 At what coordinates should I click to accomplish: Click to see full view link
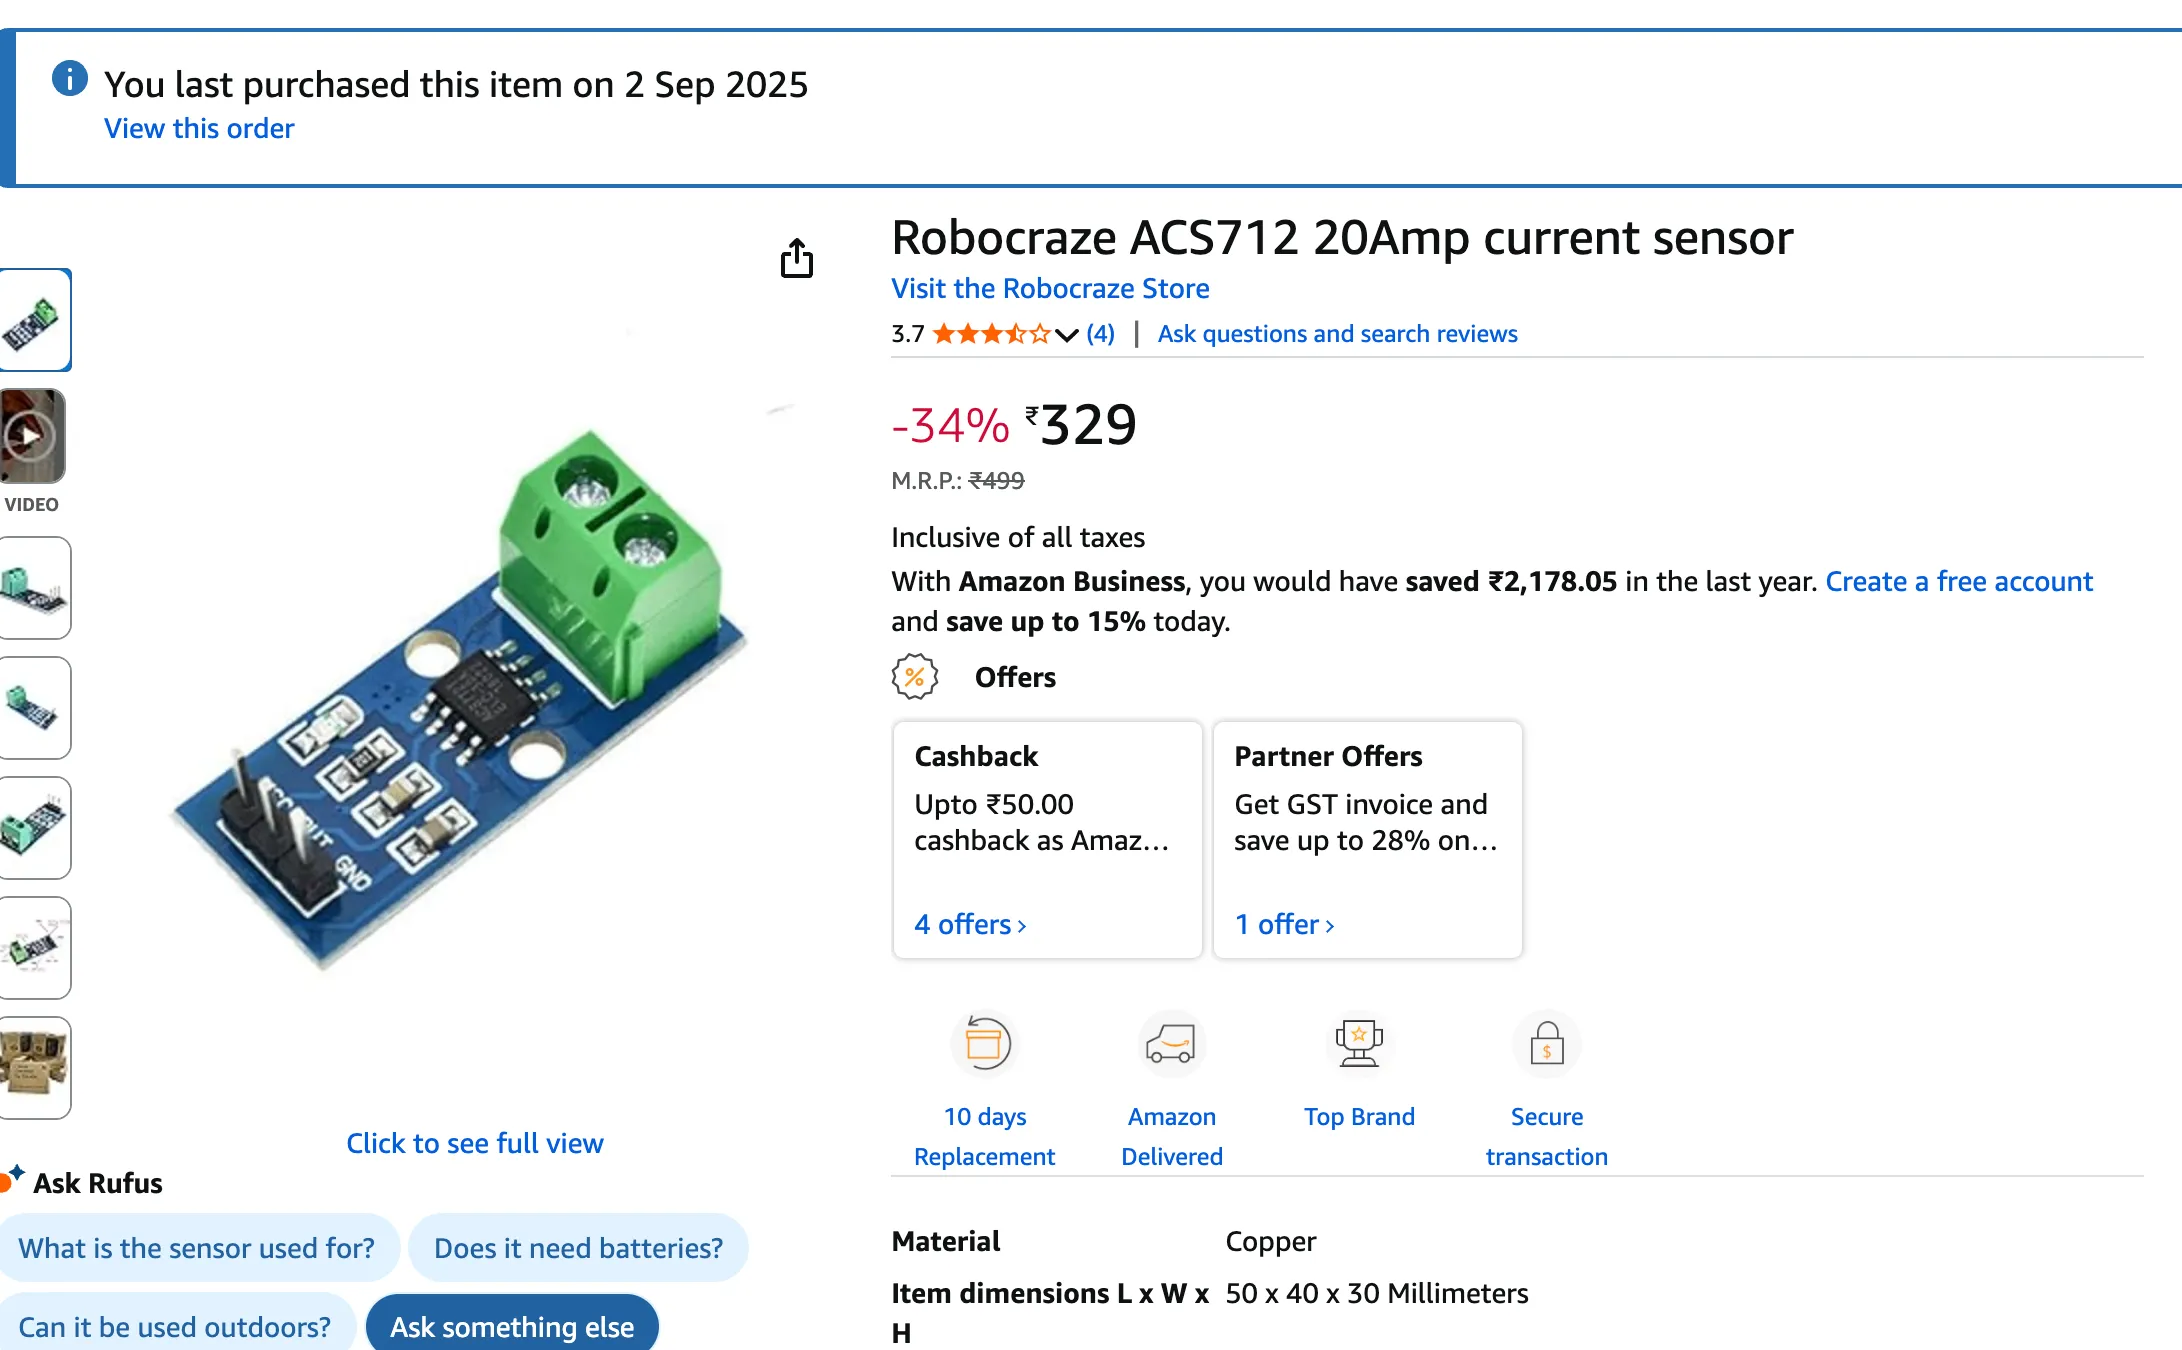click(x=474, y=1143)
